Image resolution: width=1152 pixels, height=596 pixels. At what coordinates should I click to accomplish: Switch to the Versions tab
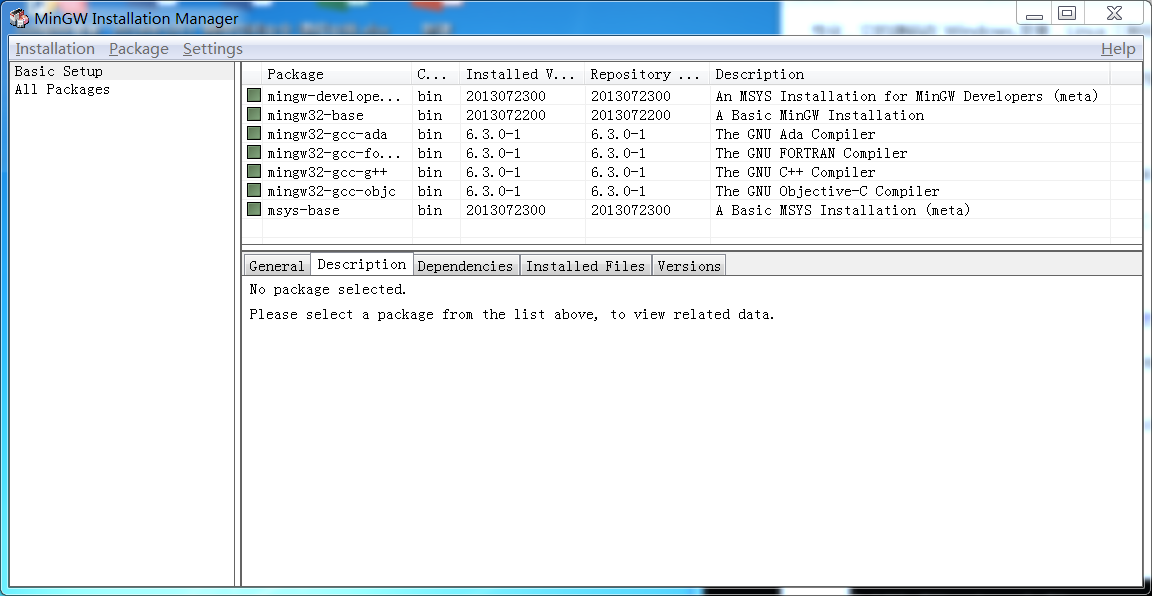tap(689, 266)
